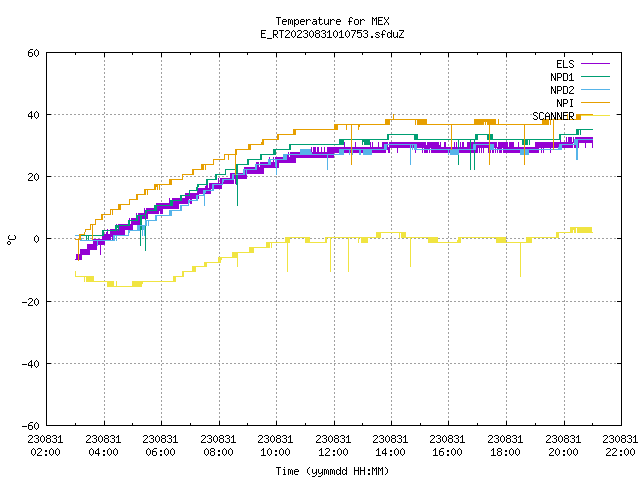Click the x-axis tick label 230831 04:00
The width and height of the screenshot is (640, 480).
tap(103, 446)
